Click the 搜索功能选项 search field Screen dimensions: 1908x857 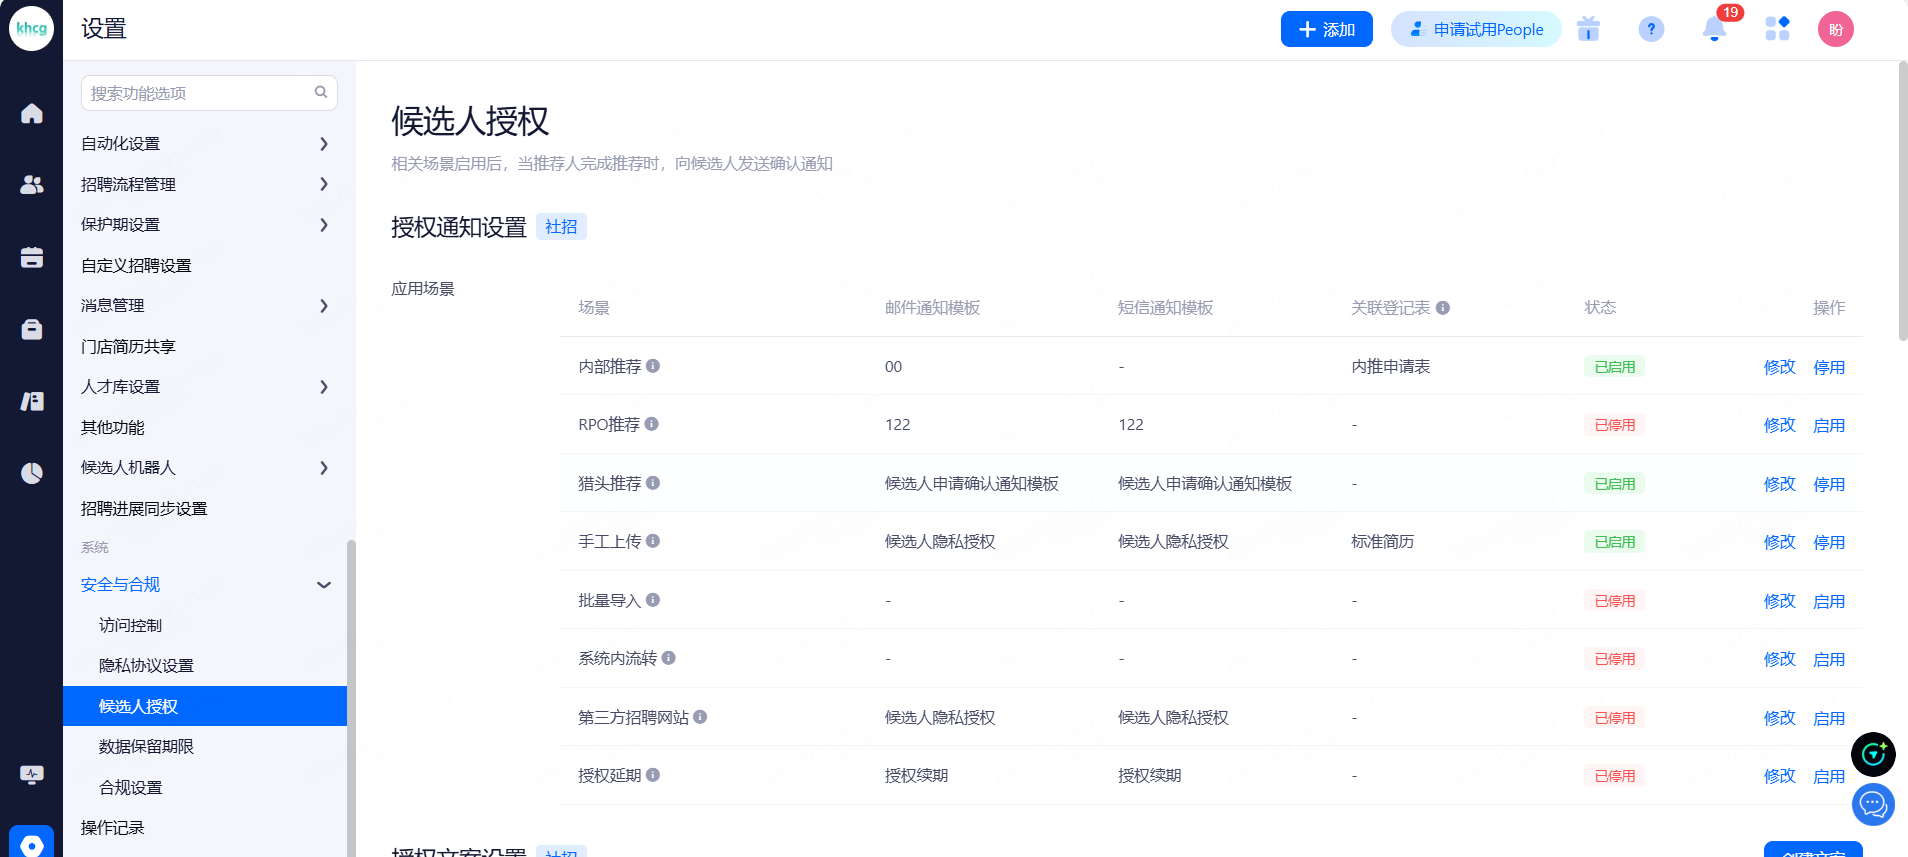200,93
